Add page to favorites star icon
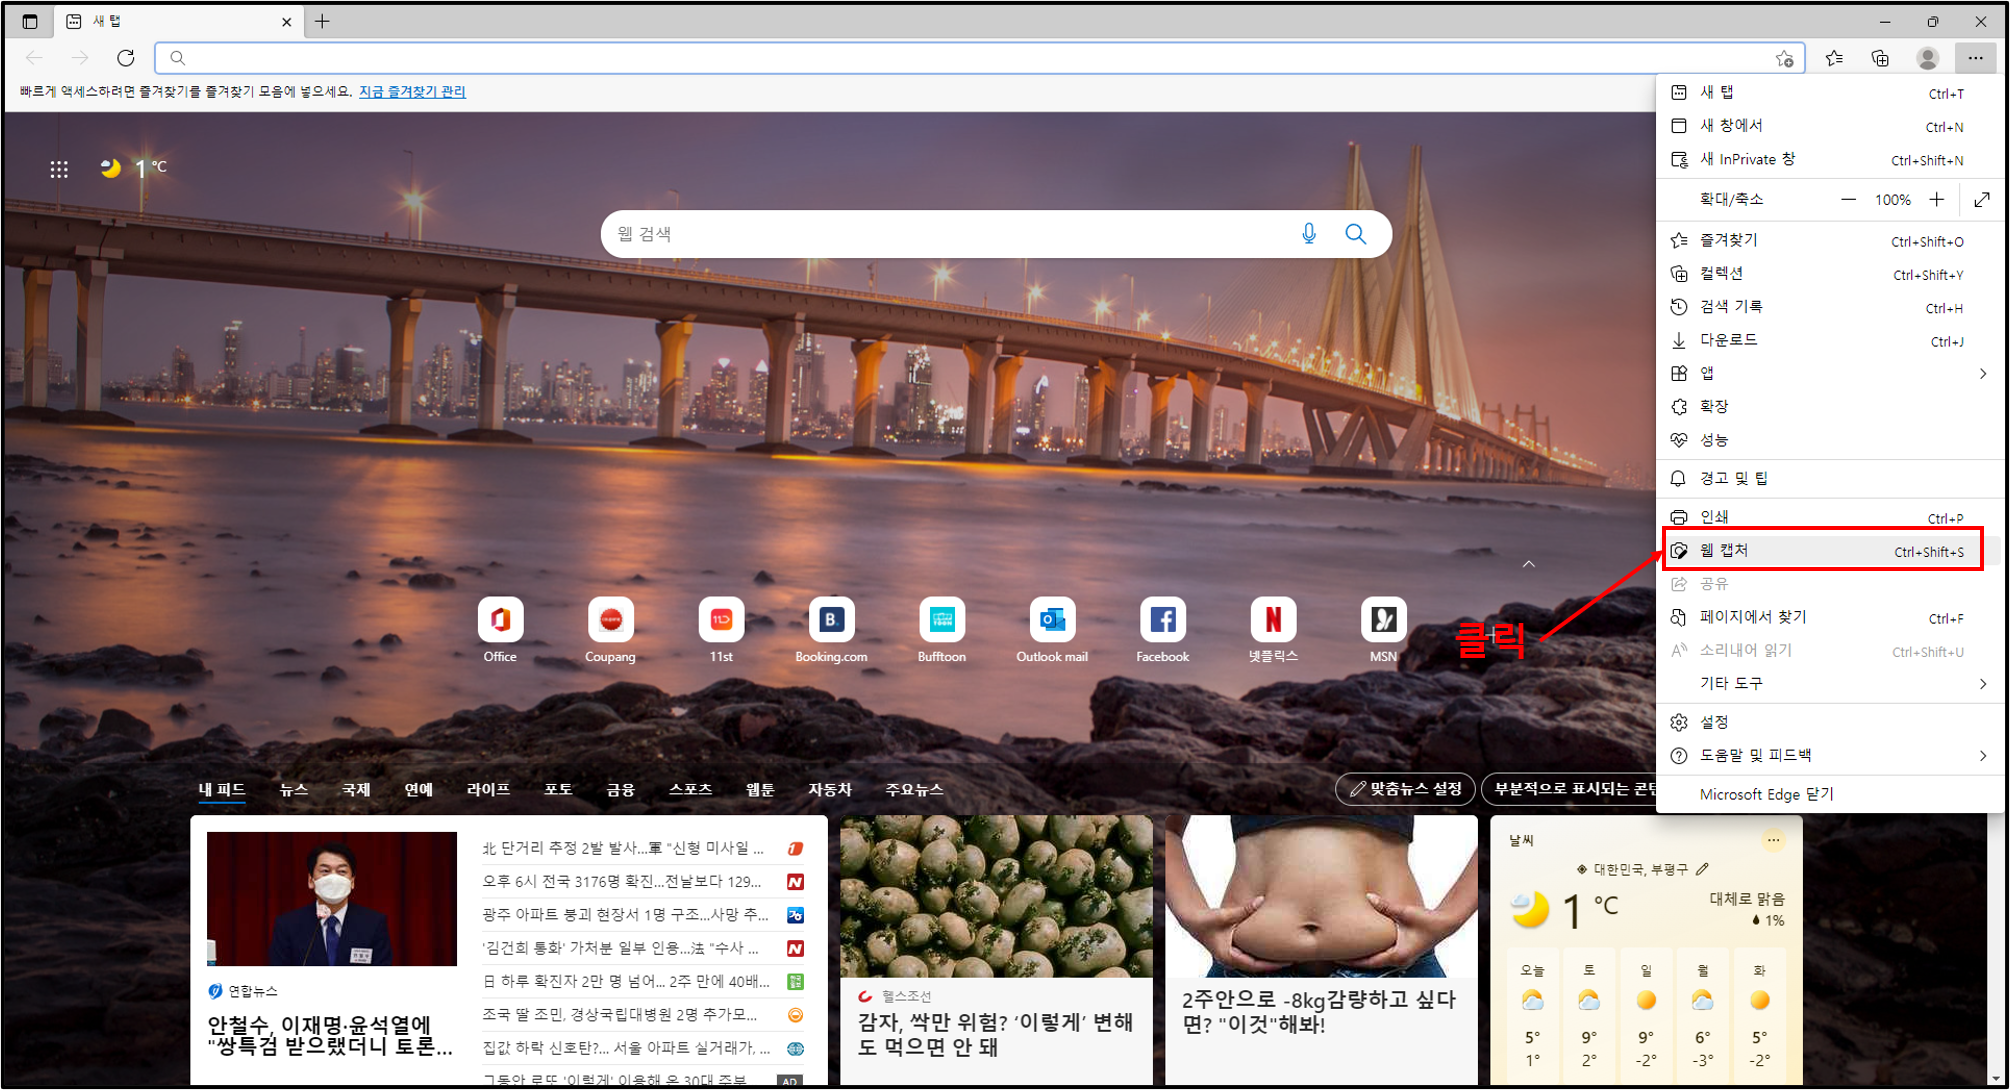The height and width of the screenshot is (1090, 2010). click(1784, 59)
